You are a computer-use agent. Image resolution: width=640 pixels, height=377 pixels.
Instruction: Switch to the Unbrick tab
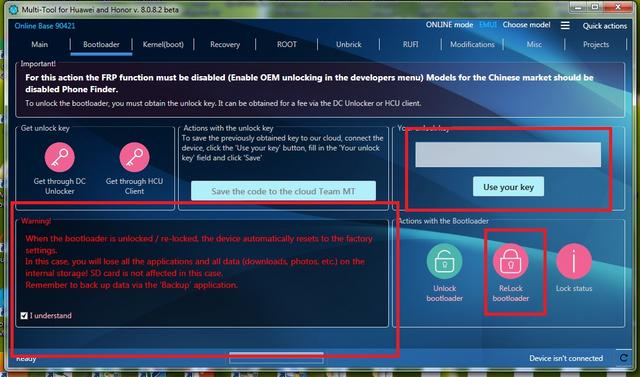(x=349, y=44)
